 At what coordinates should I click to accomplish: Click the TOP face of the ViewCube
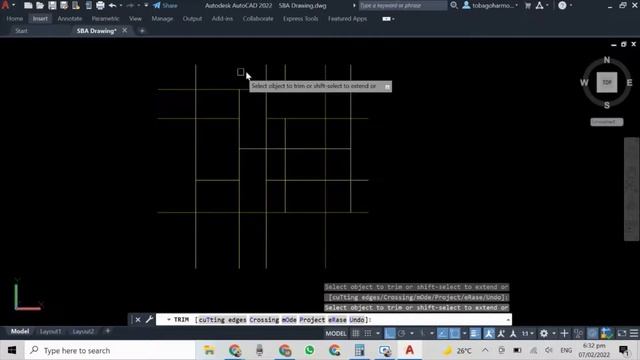[x=607, y=82]
